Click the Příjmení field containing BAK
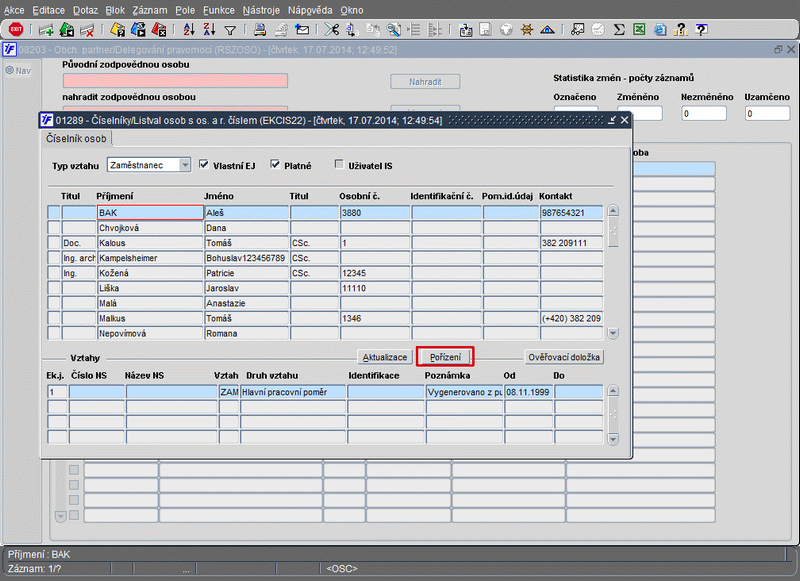 click(149, 213)
